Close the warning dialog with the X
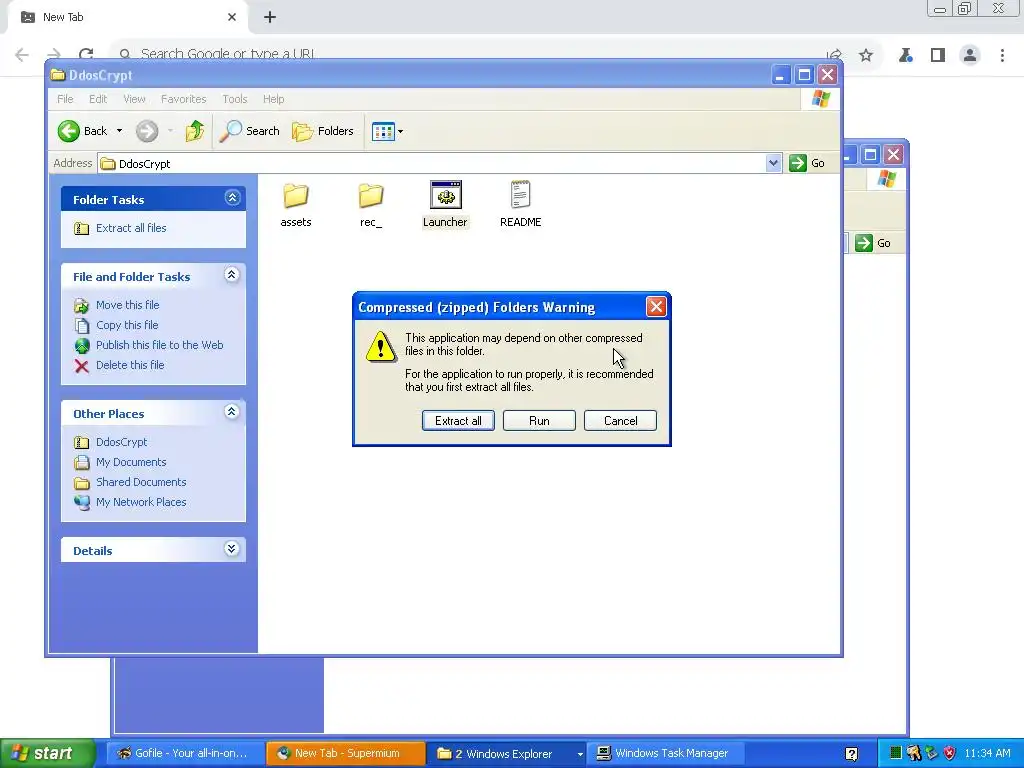Image resolution: width=1024 pixels, height=768 pixels. click(x=656, y=306)
